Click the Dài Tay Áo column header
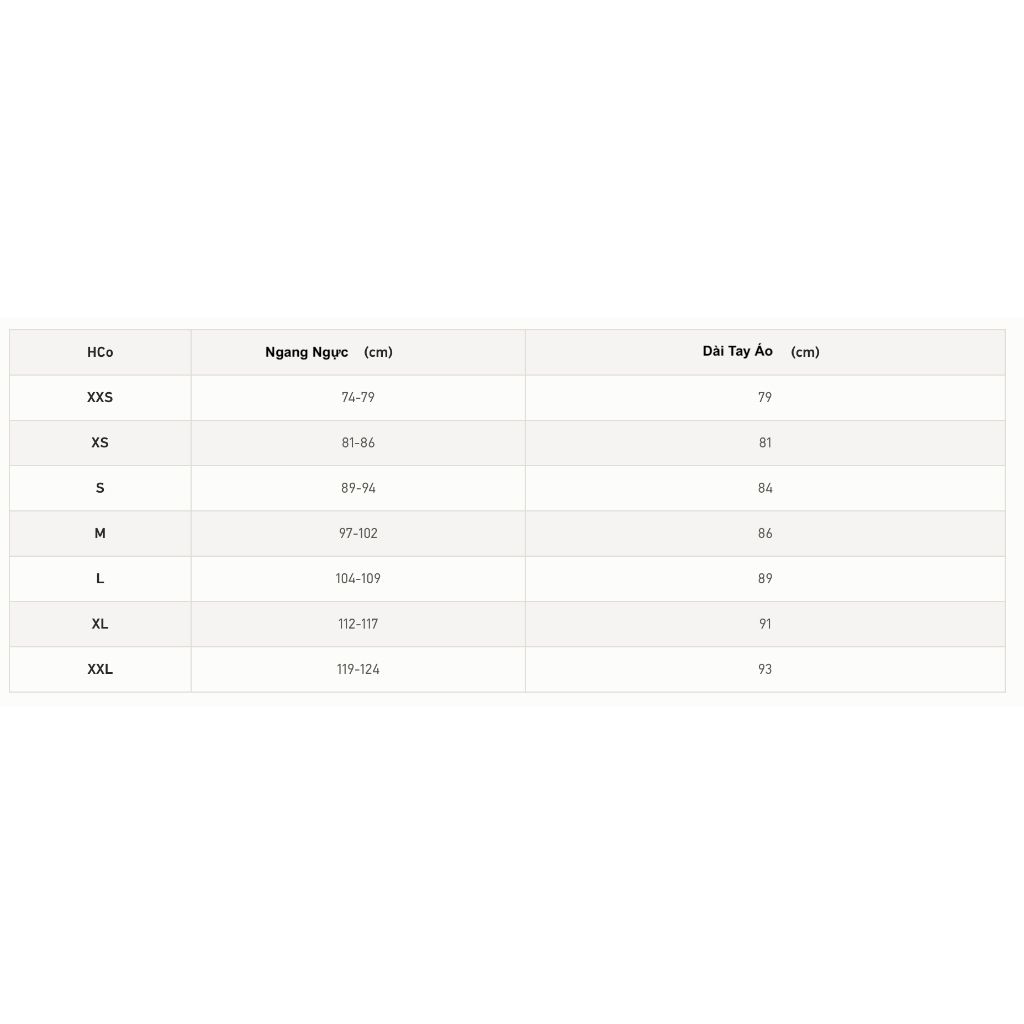Viewport: 1024px width, 1024px height. (761, 351)
